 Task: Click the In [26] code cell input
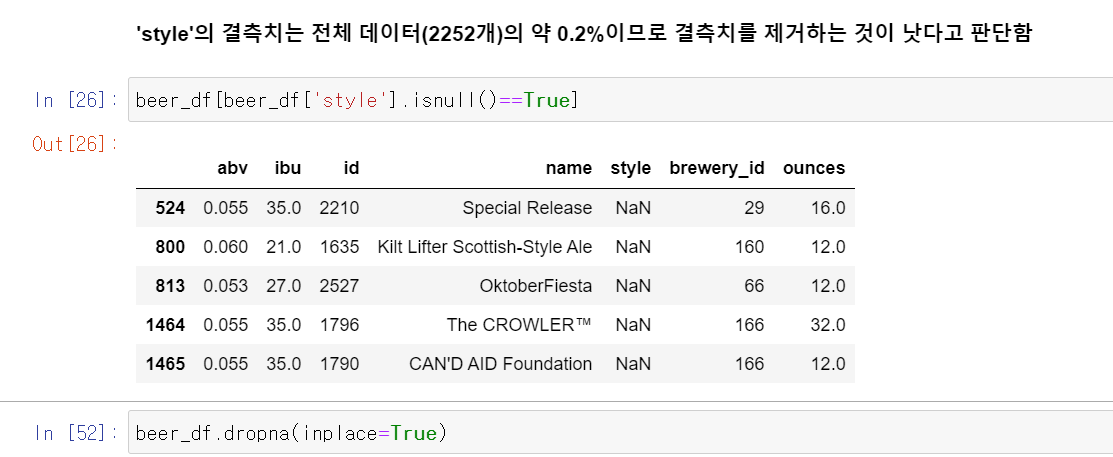620,100
